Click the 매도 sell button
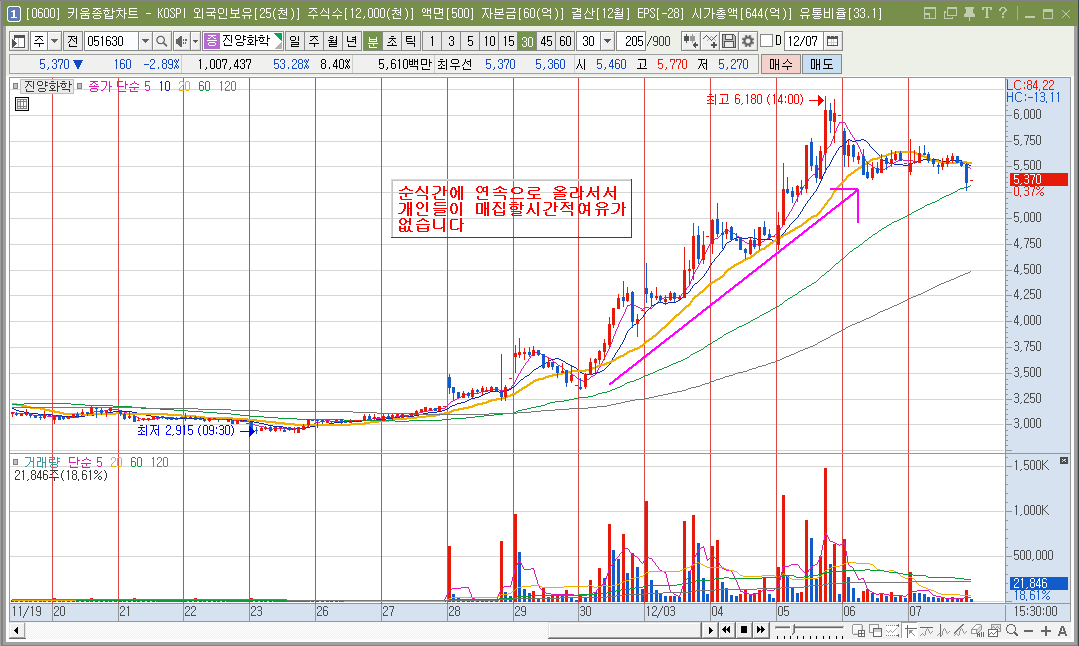The width and height of the screenshot is (1079, 646). [822, 64]
